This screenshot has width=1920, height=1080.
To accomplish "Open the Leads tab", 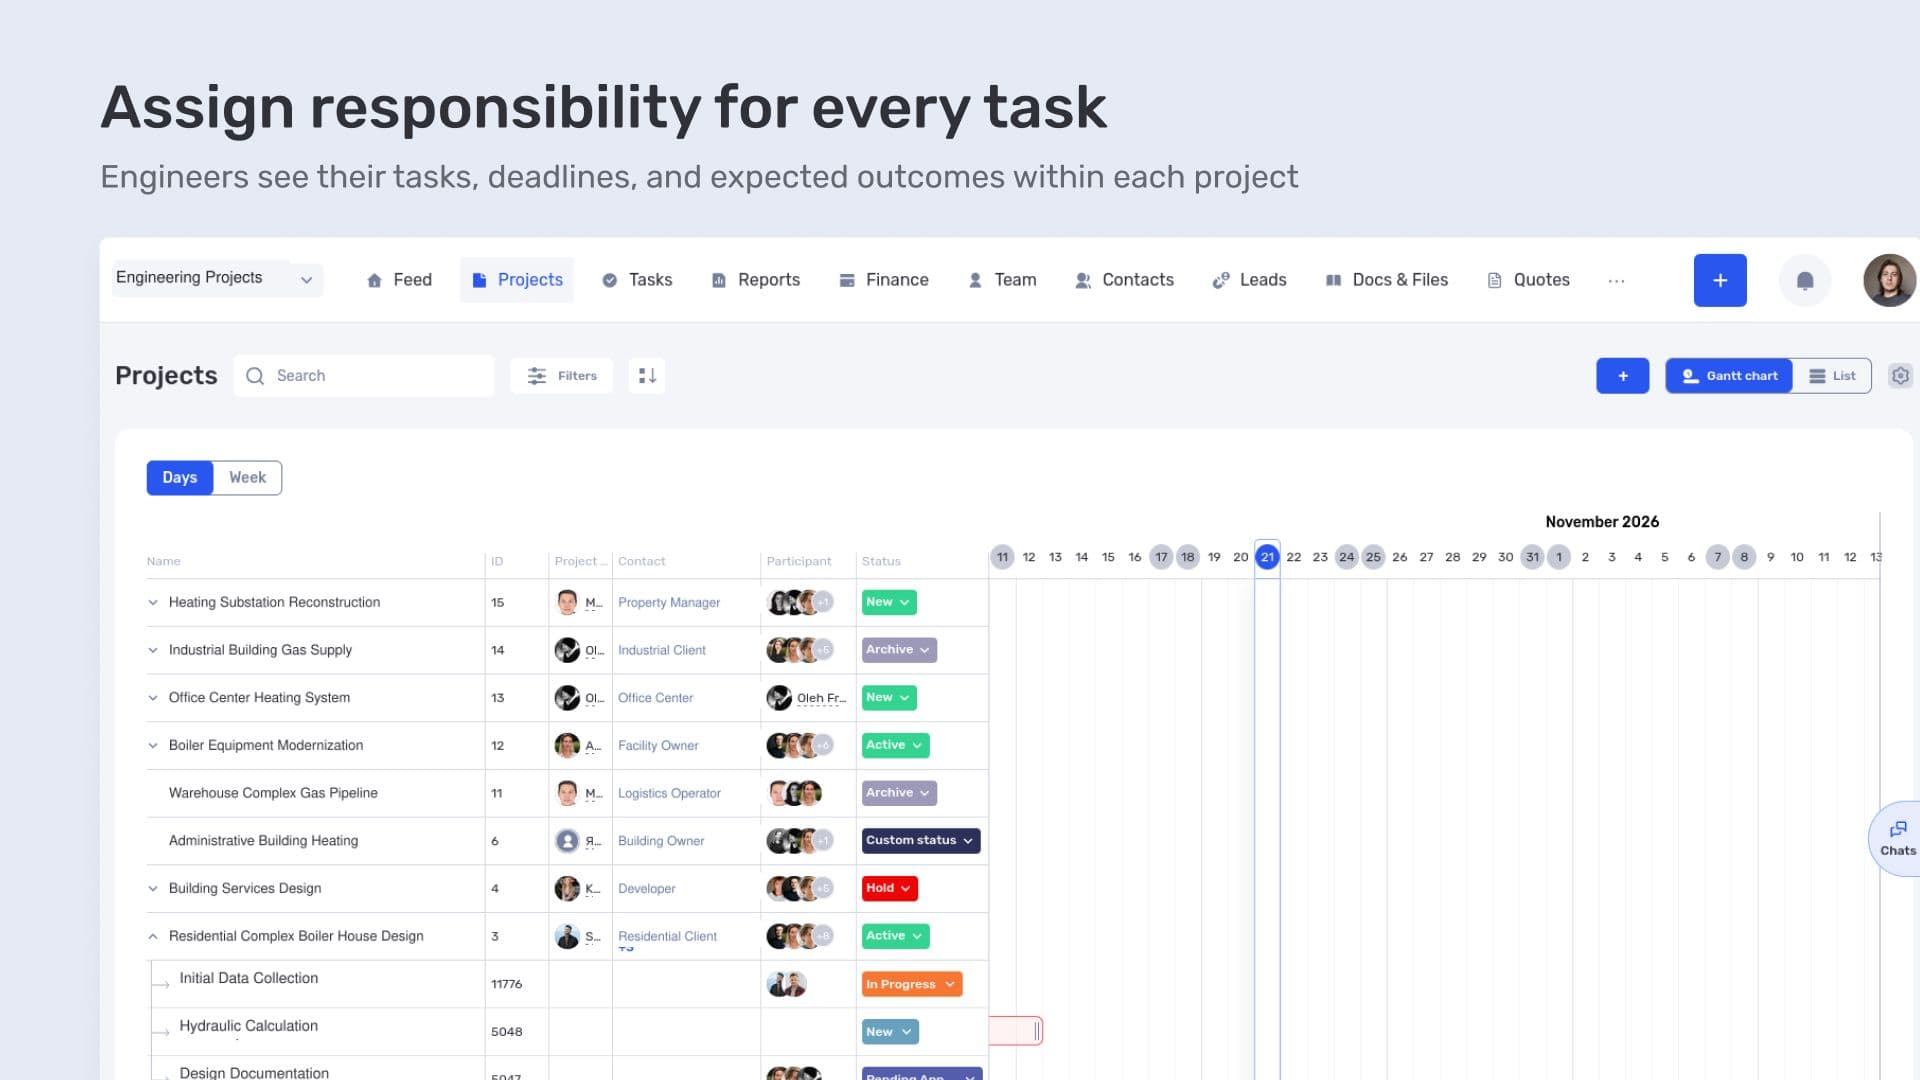I will (1249, 280).
